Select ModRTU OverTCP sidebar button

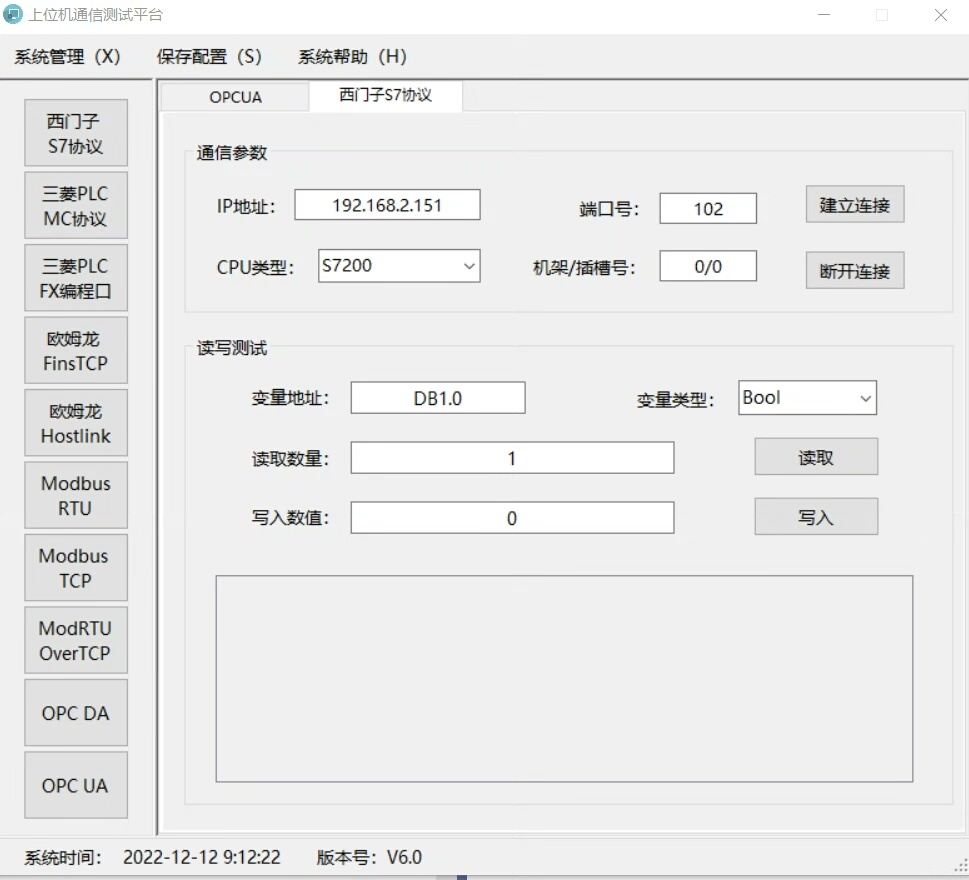coord(76,640)
